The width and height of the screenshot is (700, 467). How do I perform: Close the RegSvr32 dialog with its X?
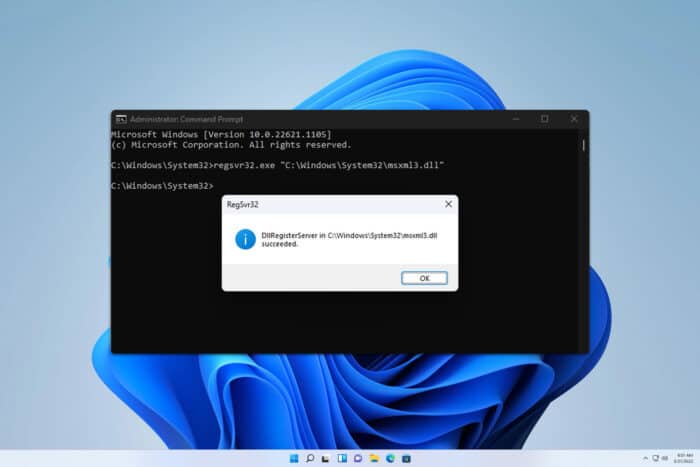click(x=448, y=204)
